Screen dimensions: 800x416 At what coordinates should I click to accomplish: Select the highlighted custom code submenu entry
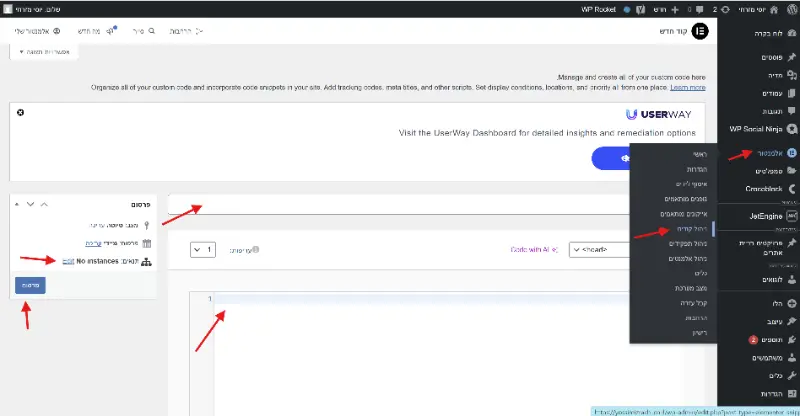(692, 229)
